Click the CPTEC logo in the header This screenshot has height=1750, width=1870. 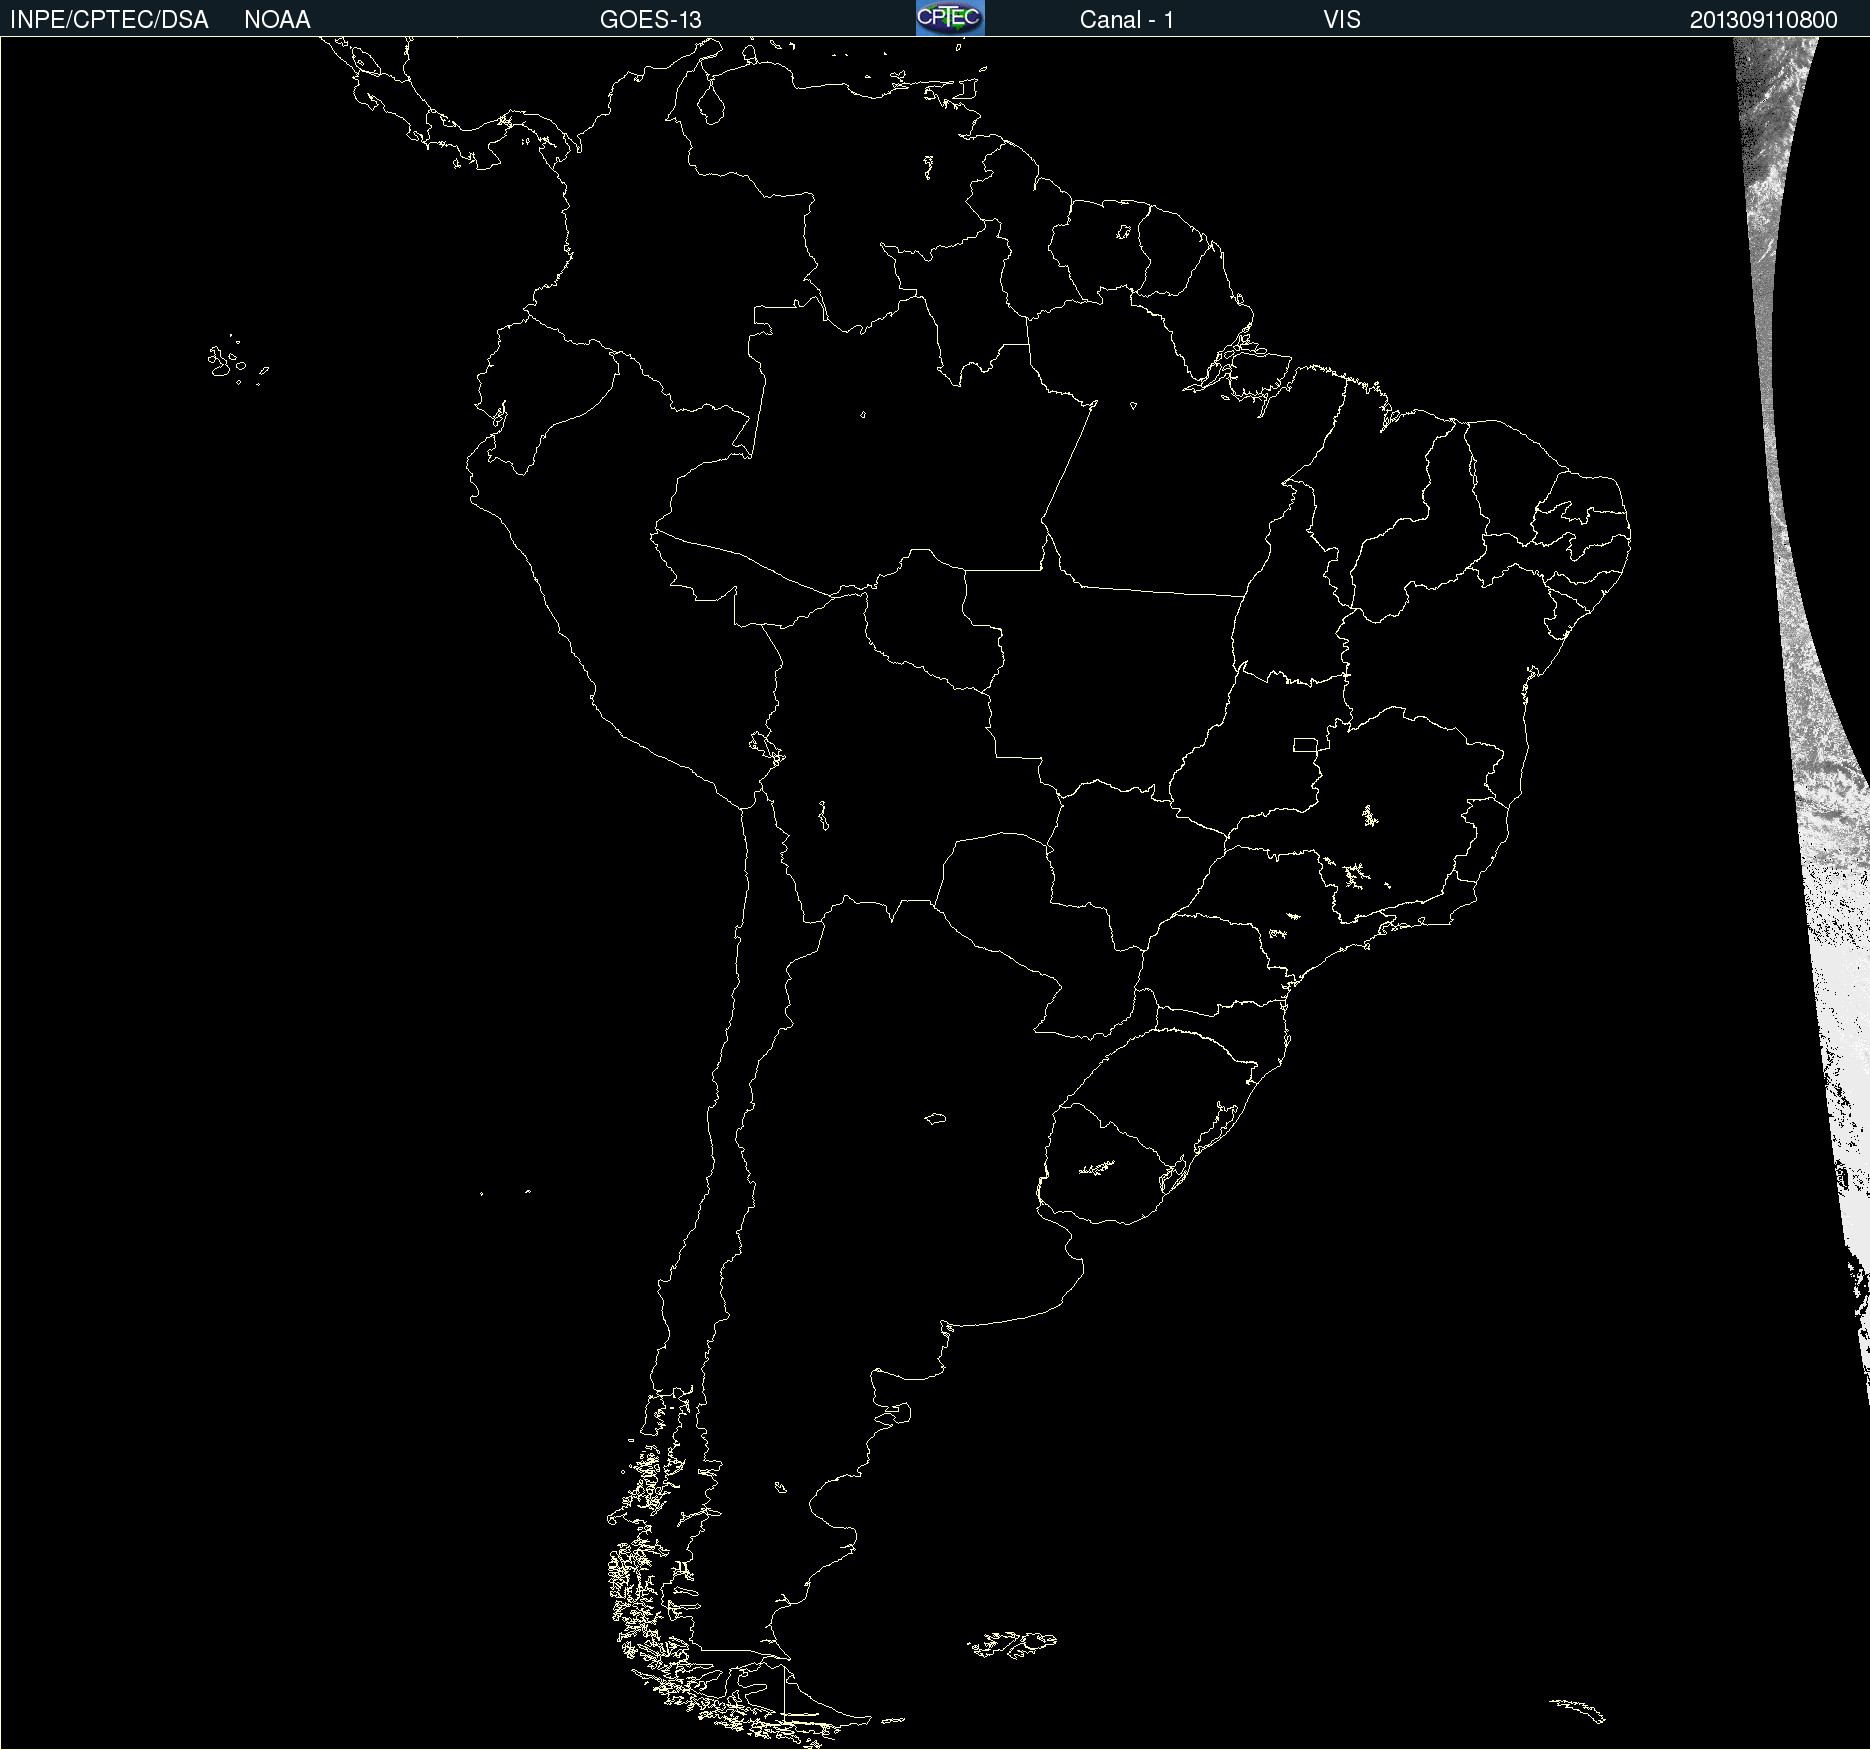pos(950,18)
